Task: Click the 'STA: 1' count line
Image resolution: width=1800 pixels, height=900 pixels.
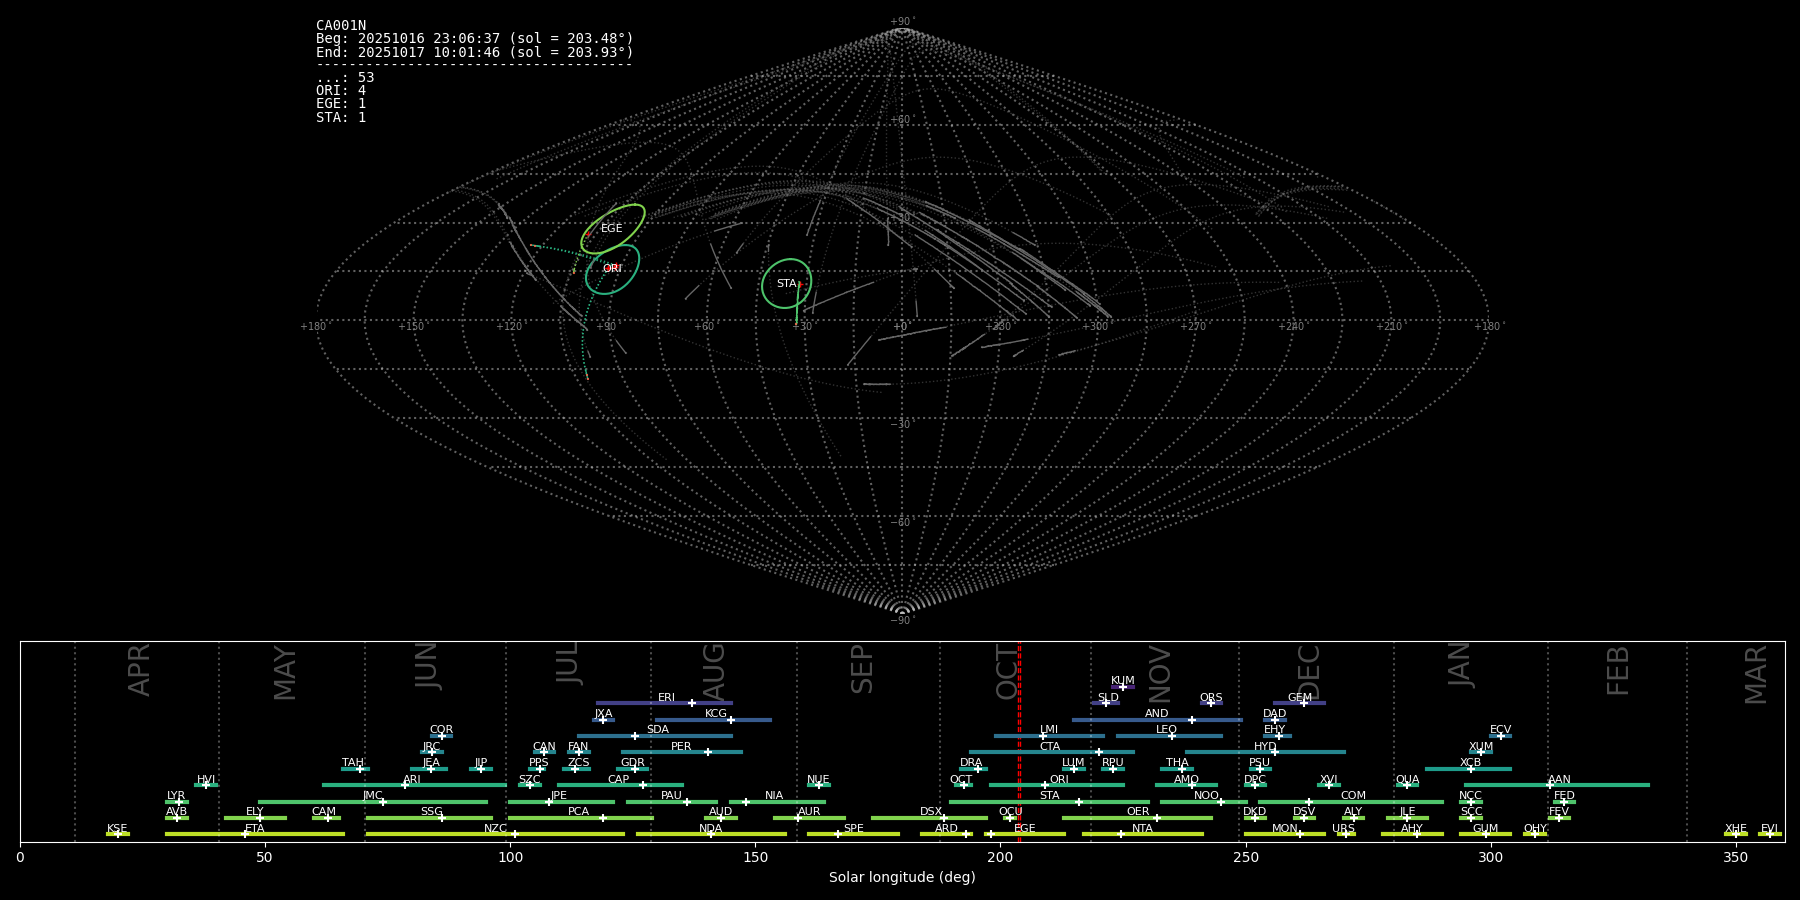Action: (341, 118)
